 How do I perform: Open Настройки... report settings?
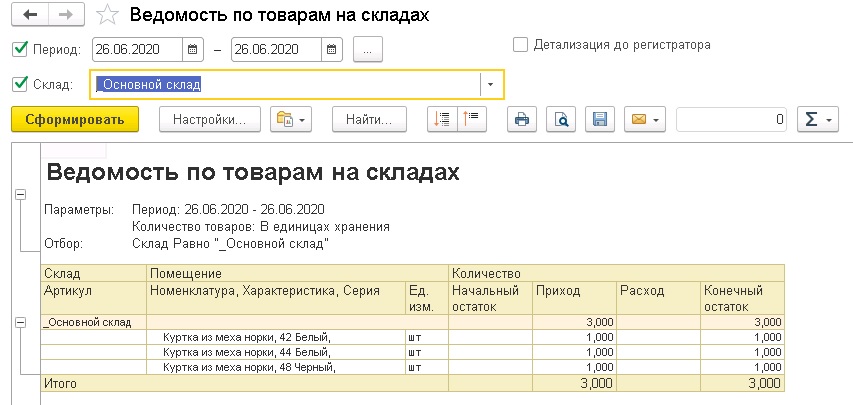209,119
